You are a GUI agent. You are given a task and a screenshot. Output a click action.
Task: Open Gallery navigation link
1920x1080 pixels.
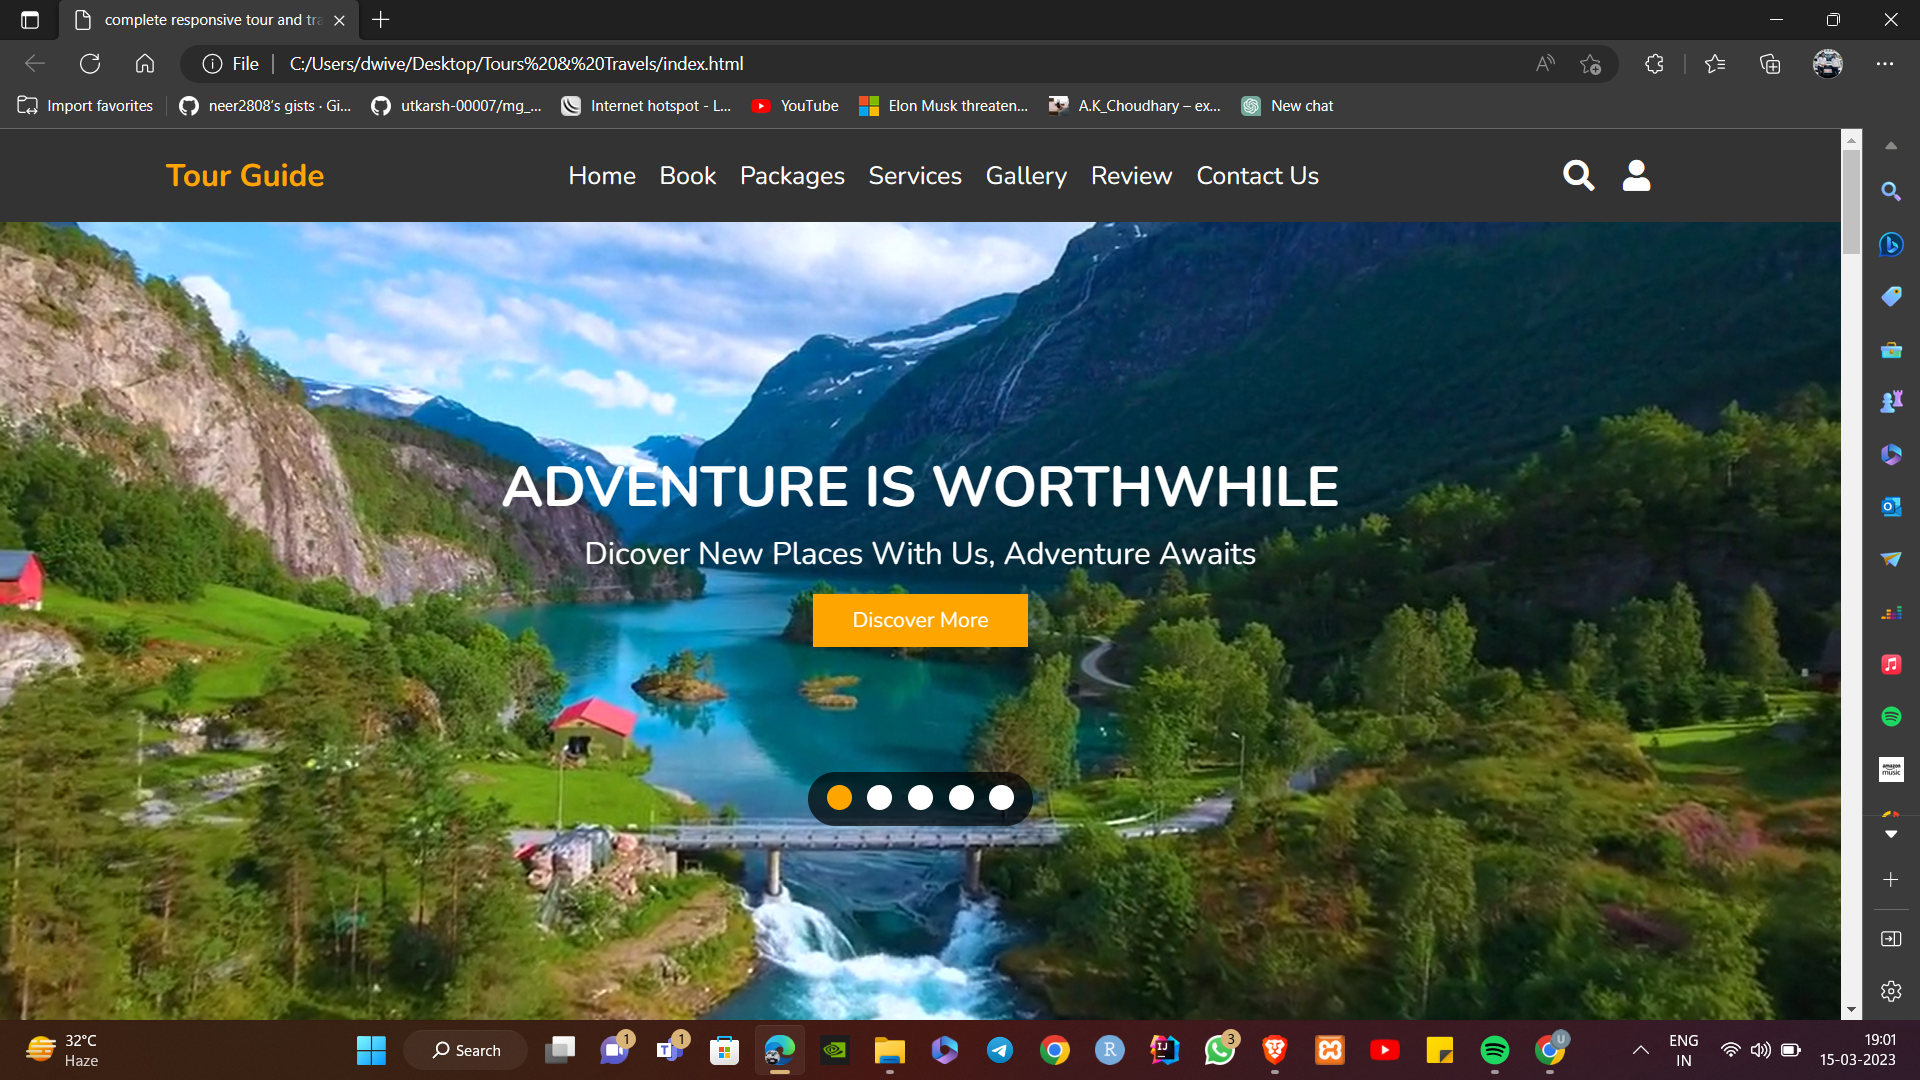1026,176
